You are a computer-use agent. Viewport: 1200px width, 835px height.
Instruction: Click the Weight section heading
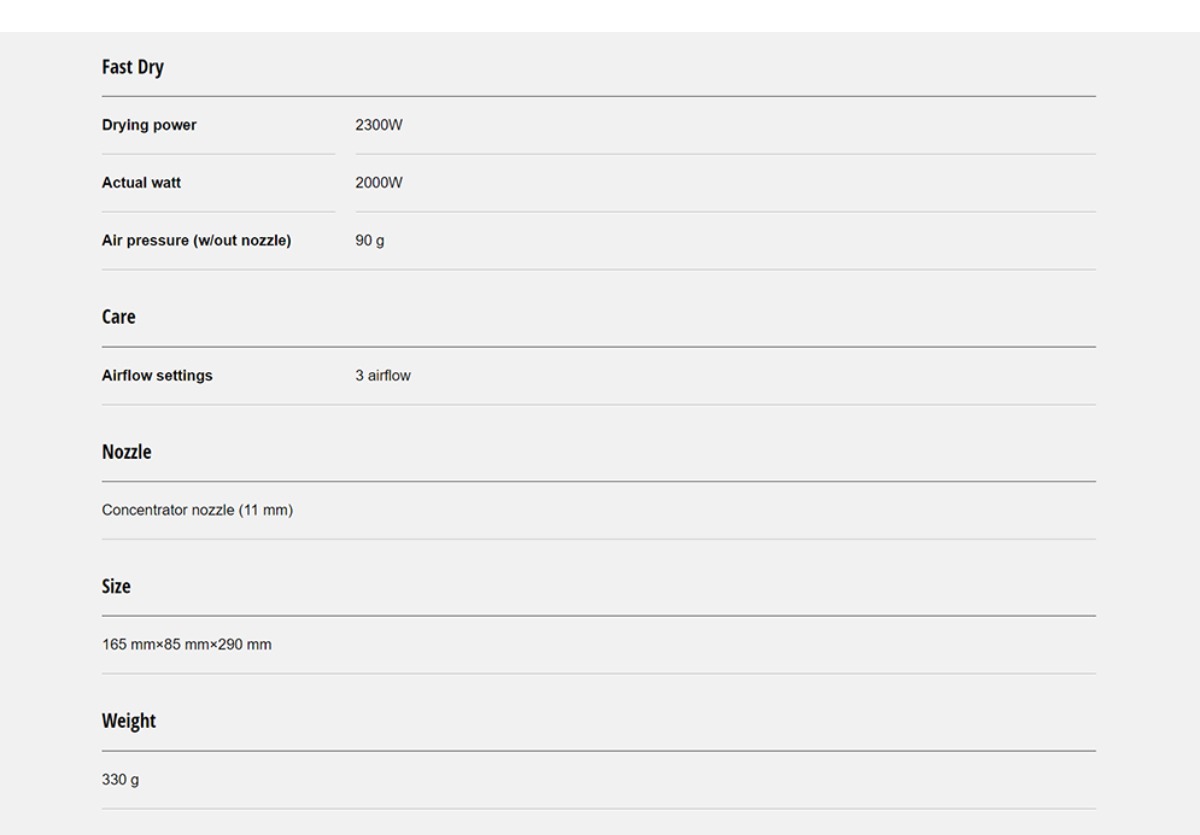128,720
